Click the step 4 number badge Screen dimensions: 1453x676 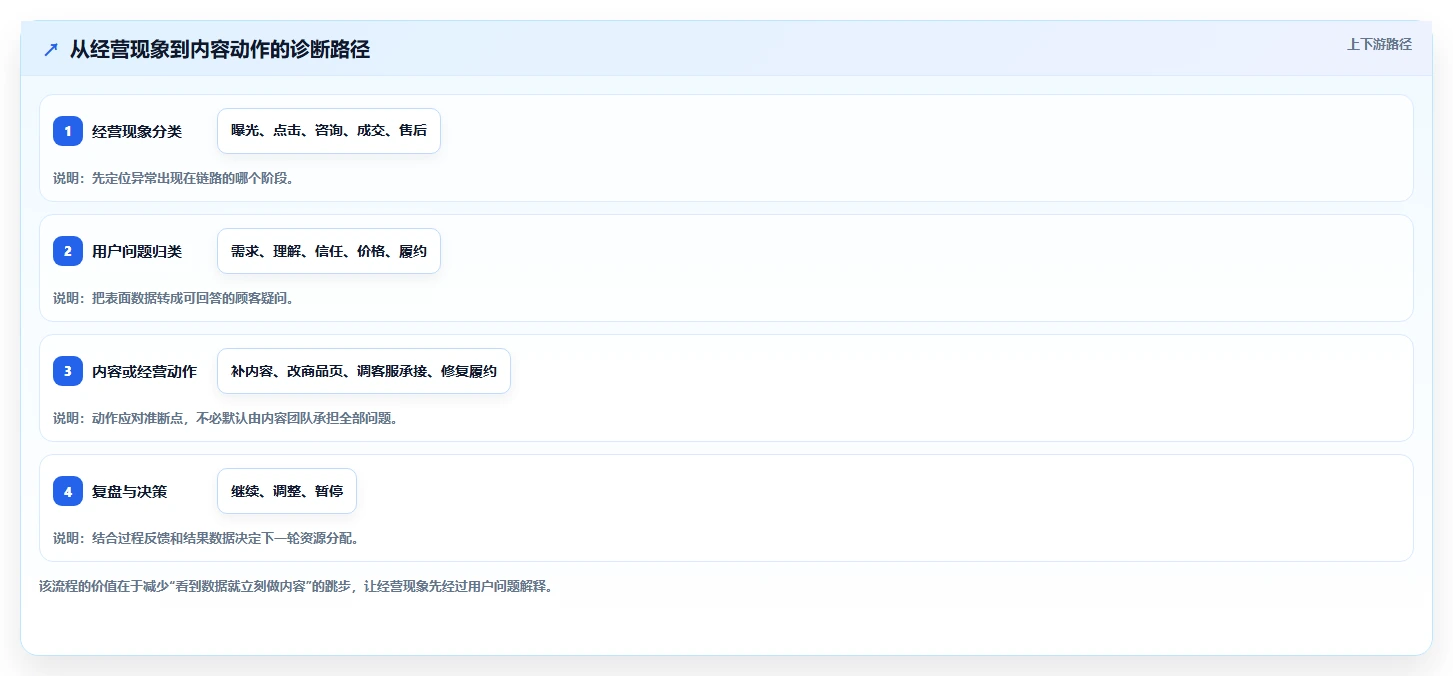[x=68, y=491]
